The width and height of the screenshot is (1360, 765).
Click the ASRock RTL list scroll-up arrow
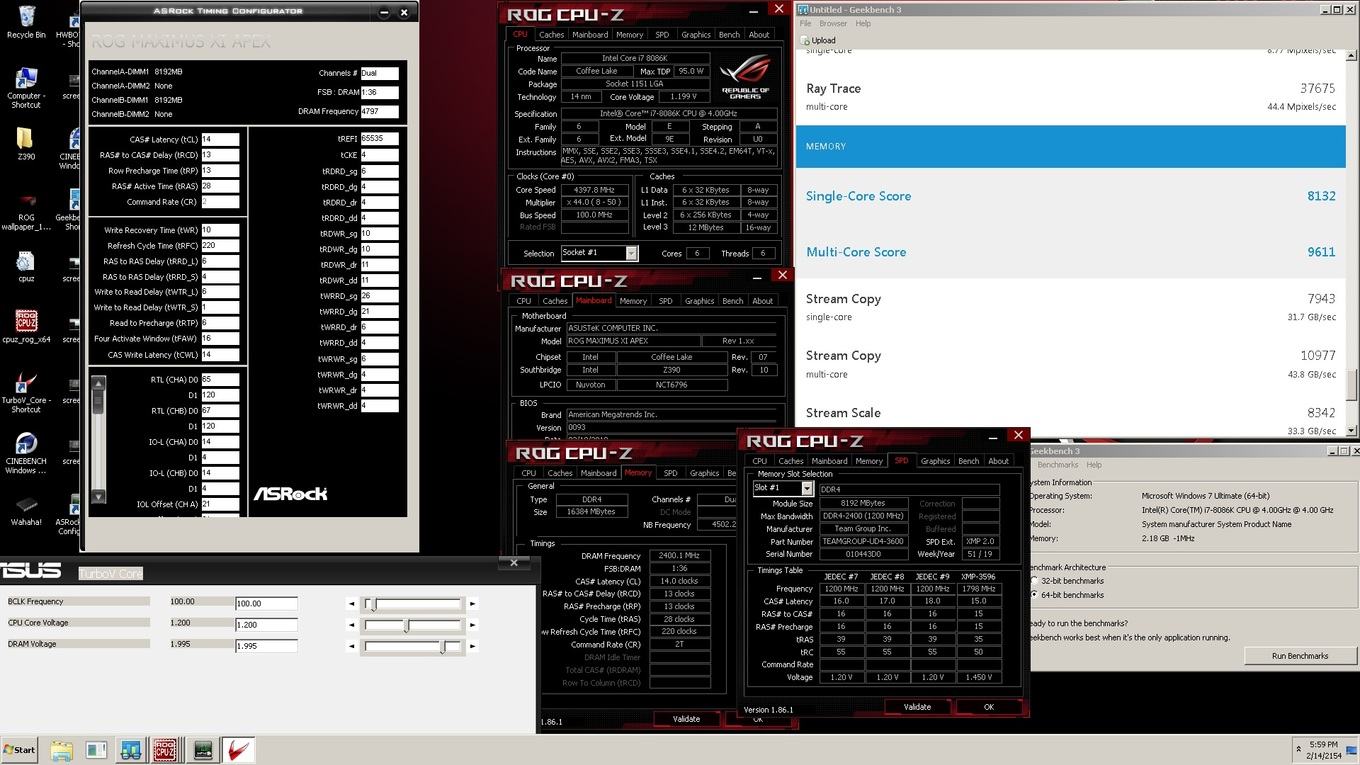pyautogui.click(x=97, y=381)
